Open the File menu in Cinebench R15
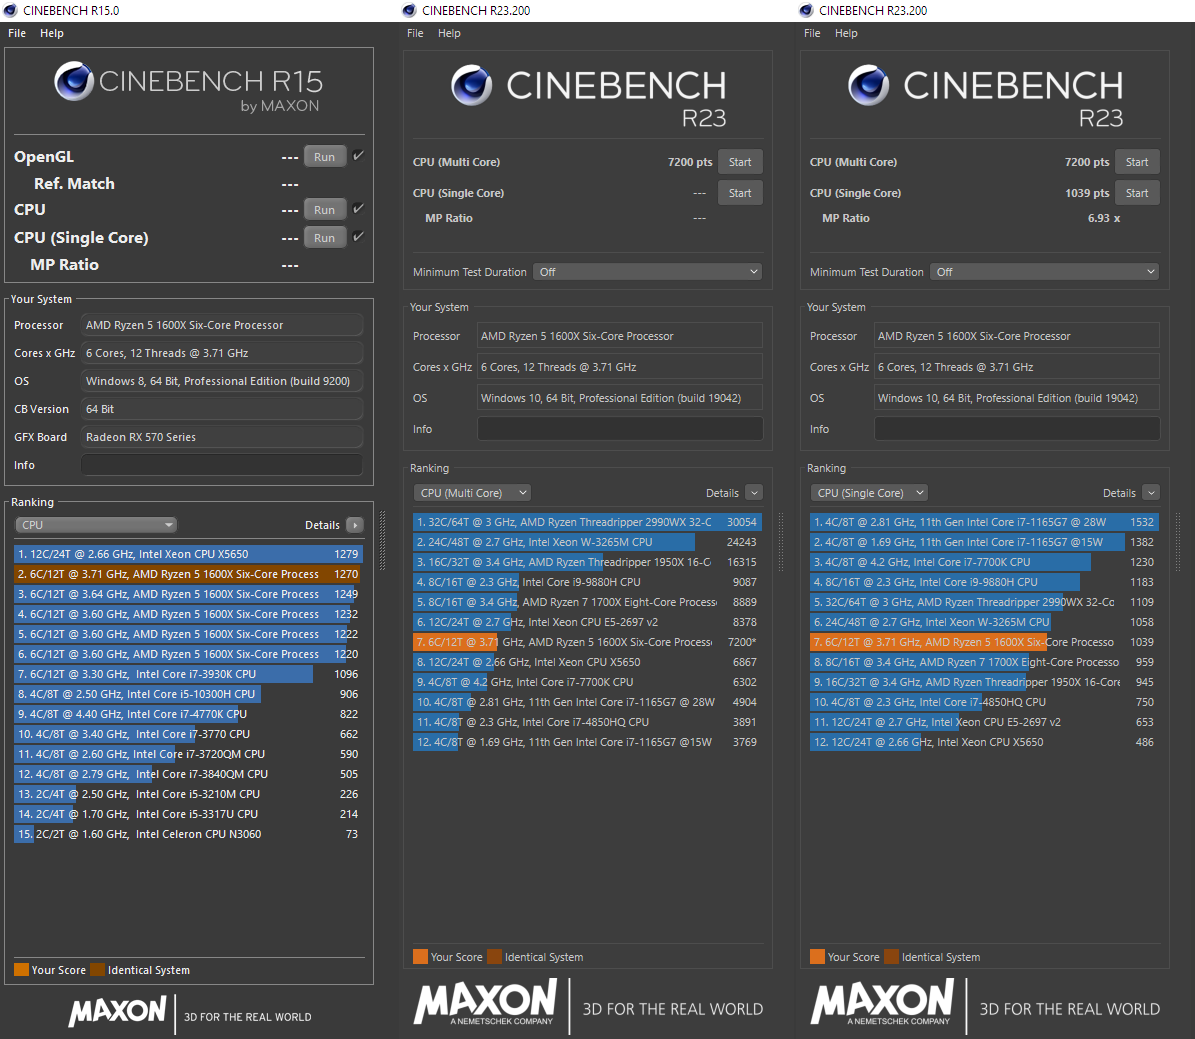The width and height of the screenshot is (1195, 1039). 17,34
